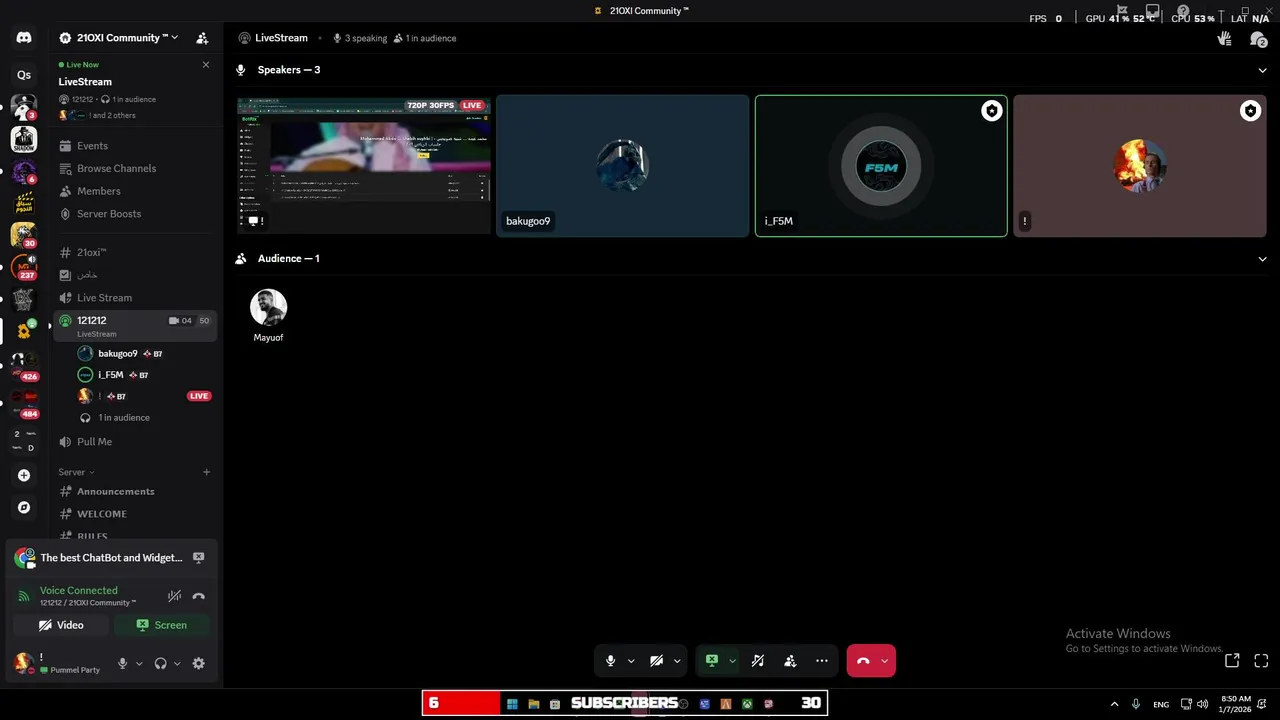This screenshot has width=1280, height=720.
Task: Open the live stream thumbnail
Action: tap(364, 166)
